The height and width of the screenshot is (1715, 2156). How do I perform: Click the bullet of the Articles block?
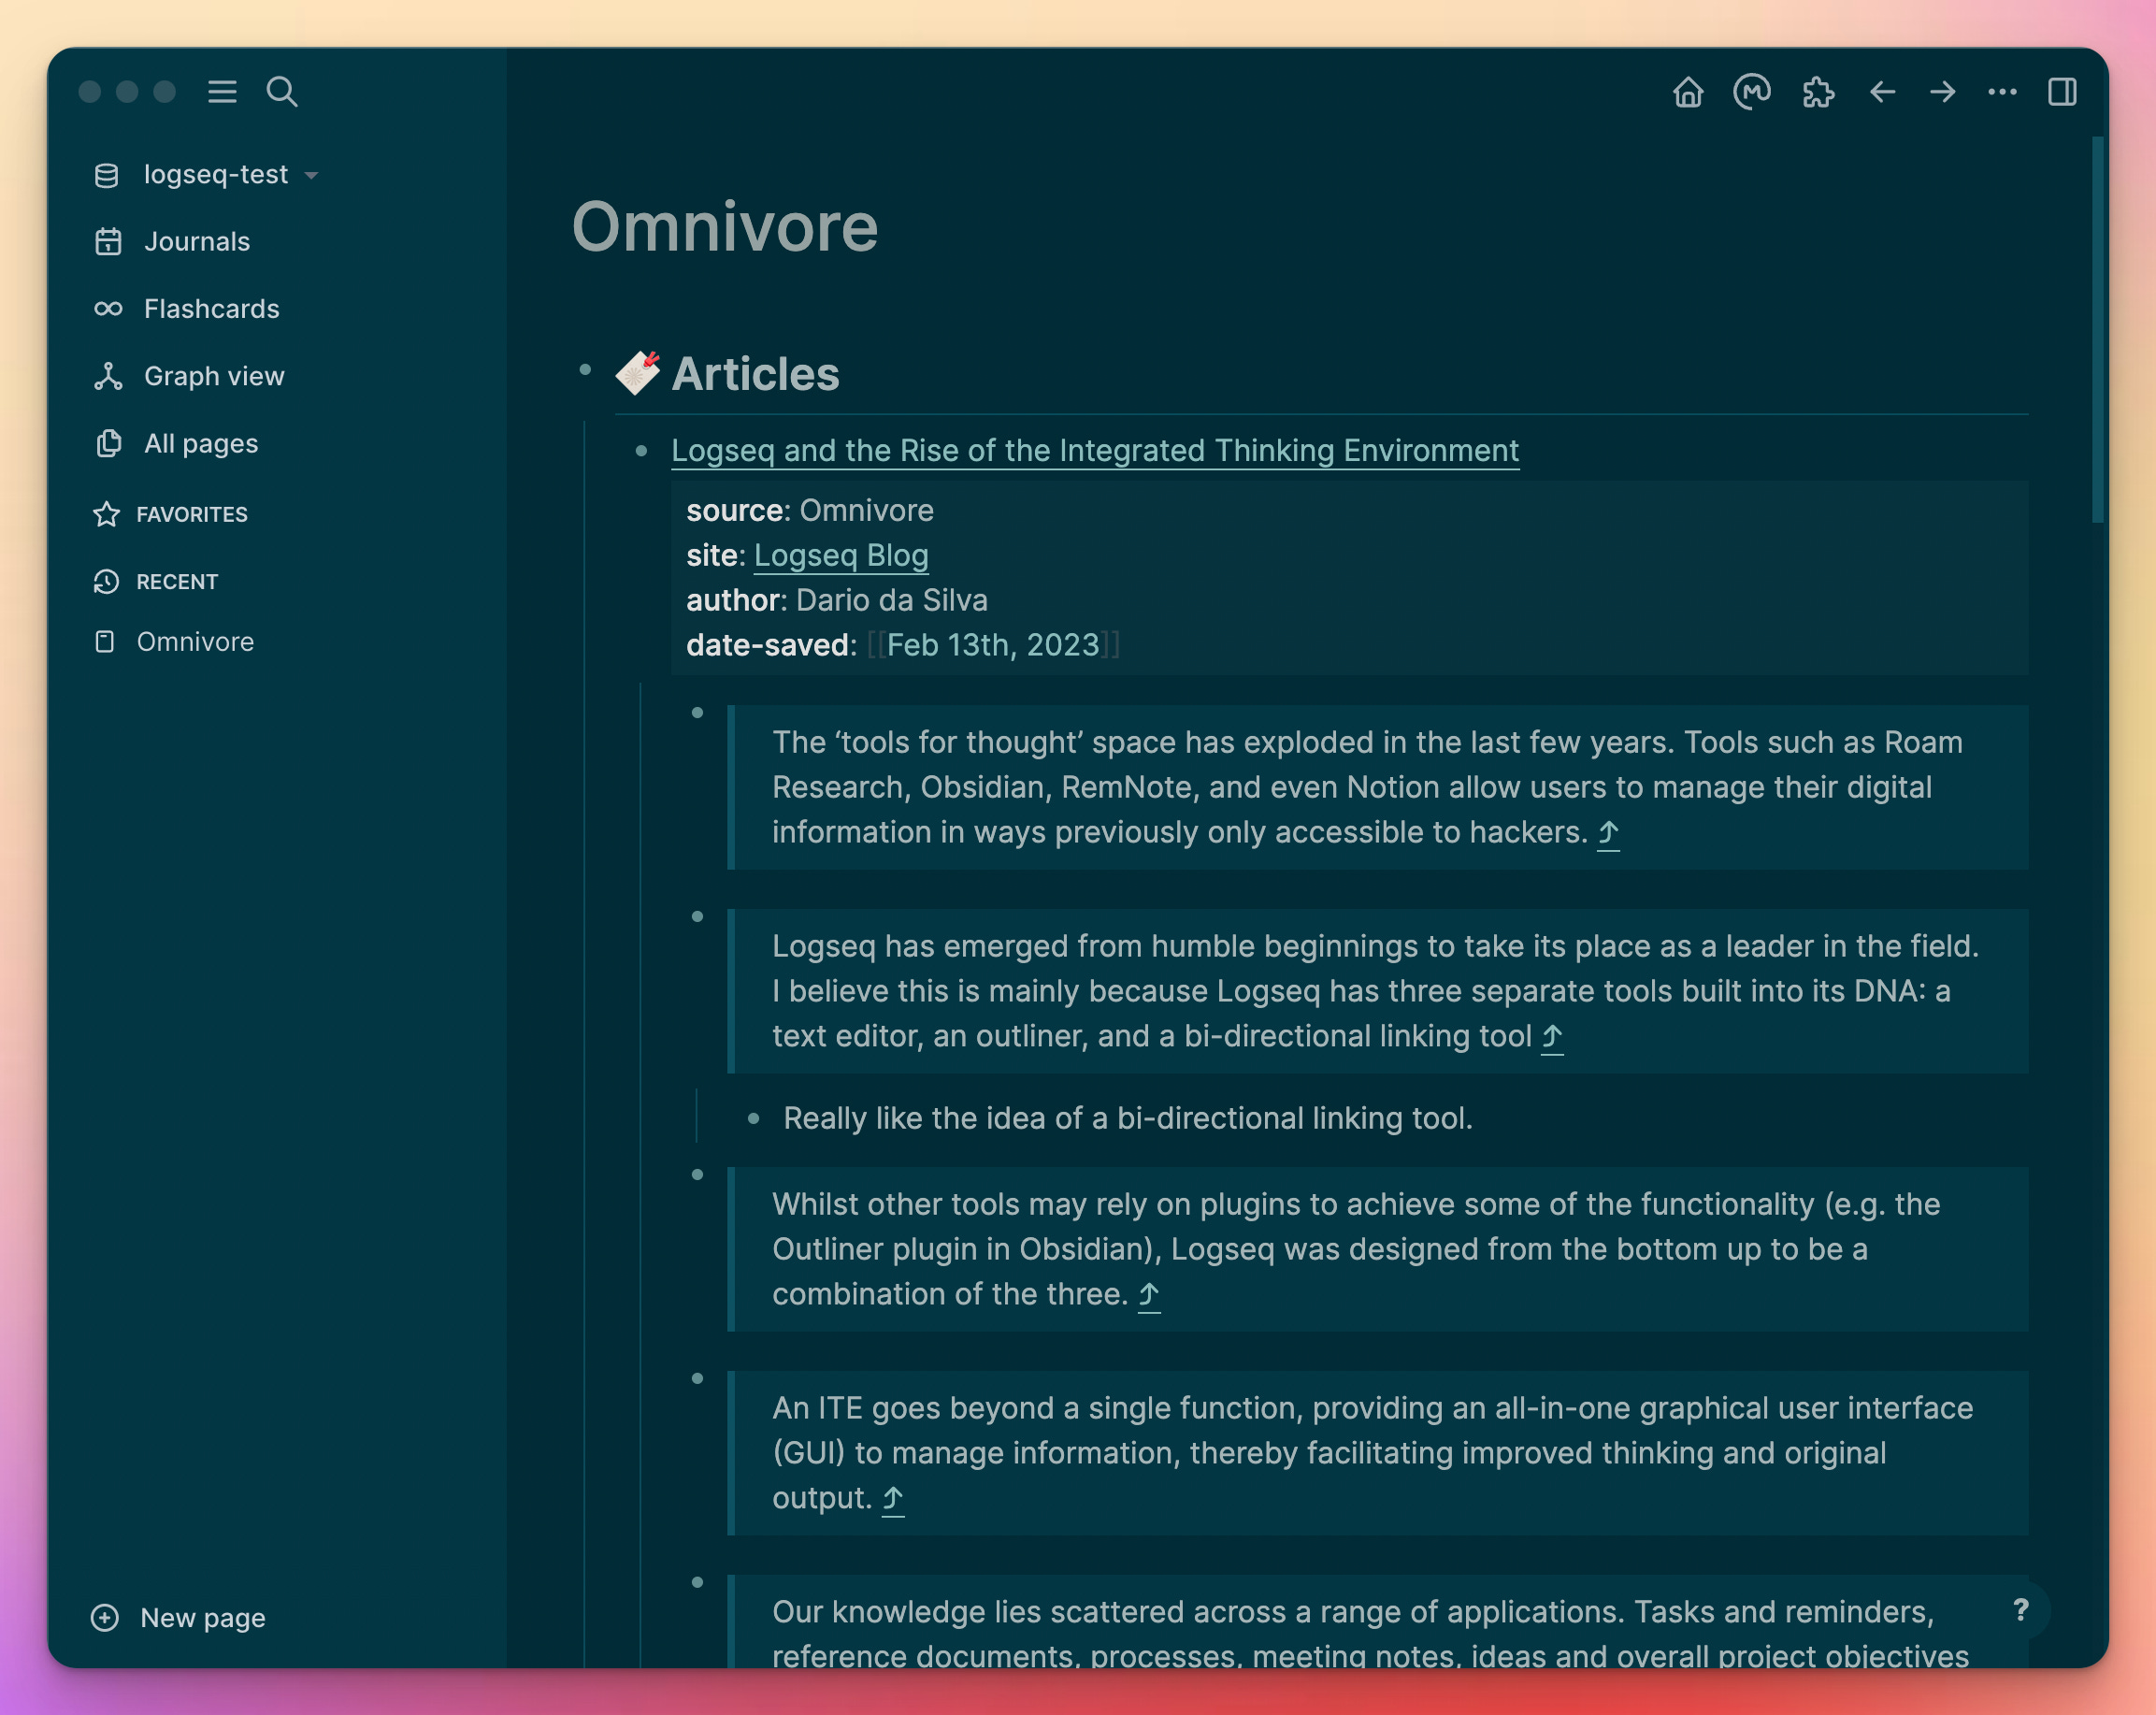pos(585,370)
